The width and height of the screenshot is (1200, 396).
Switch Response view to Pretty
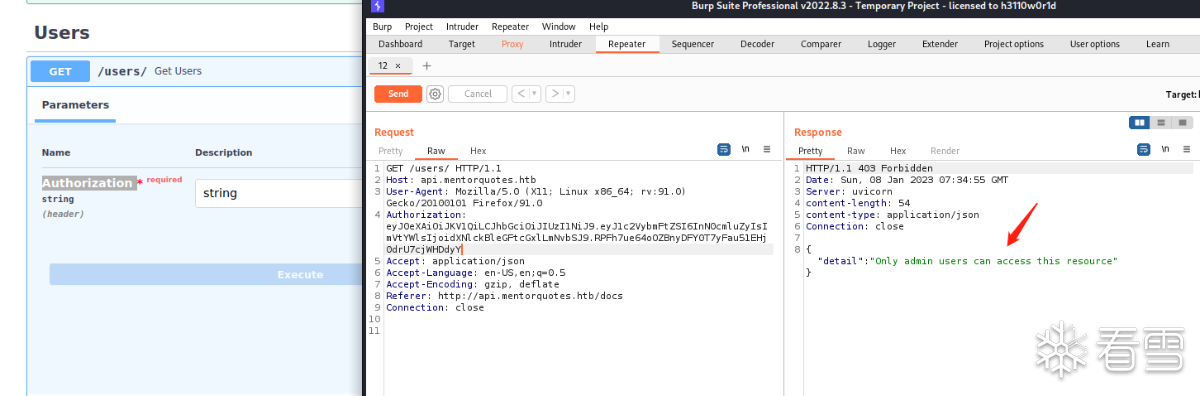(x=810, y=150)
